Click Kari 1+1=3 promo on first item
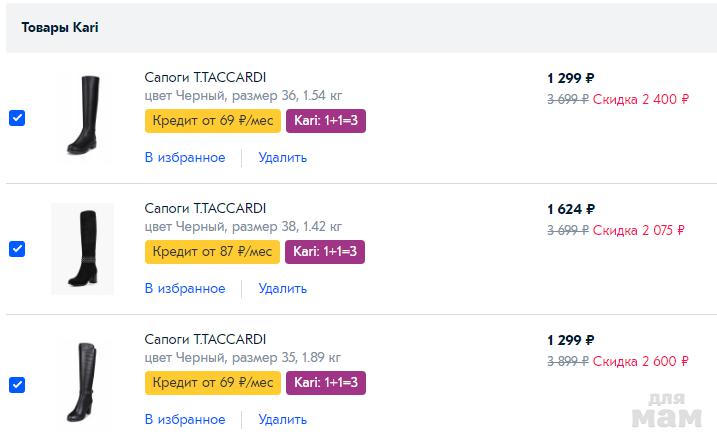This screenshot has height=442, width=717. 325,121
